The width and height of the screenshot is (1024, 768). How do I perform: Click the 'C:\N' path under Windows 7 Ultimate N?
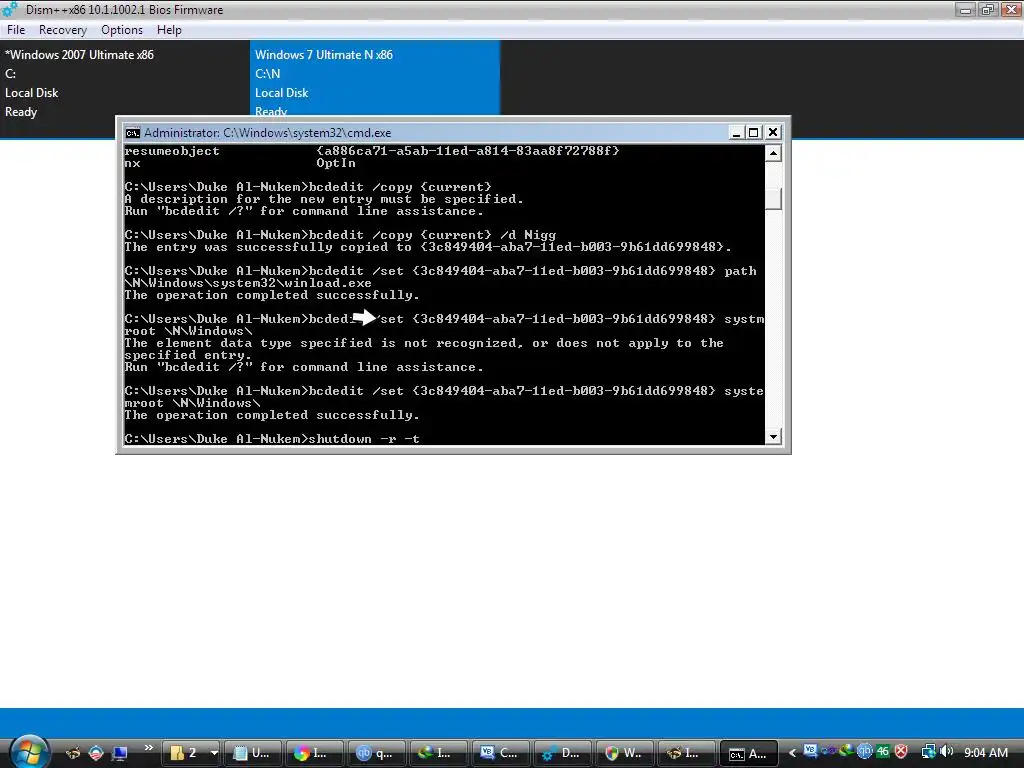click(x=268, y=74)
